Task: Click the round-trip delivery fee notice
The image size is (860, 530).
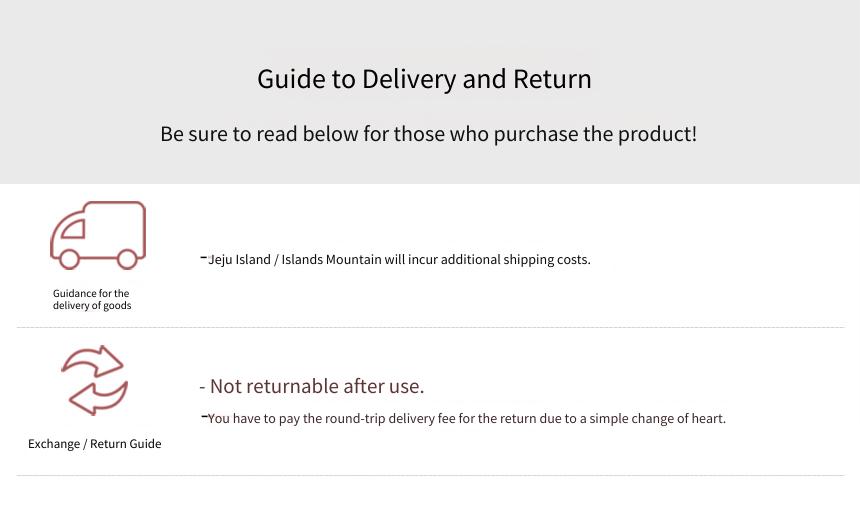Action: coord(463,419)
